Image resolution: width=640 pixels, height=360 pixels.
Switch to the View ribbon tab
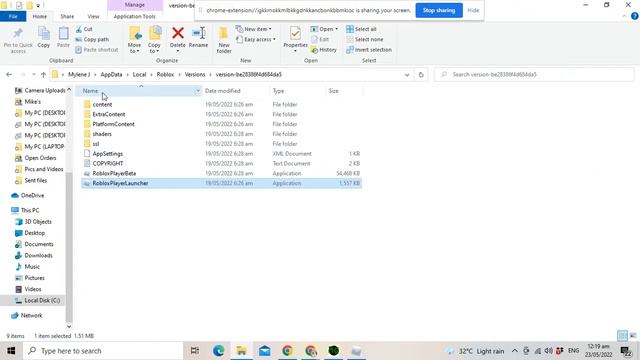(x=93, y=16)
